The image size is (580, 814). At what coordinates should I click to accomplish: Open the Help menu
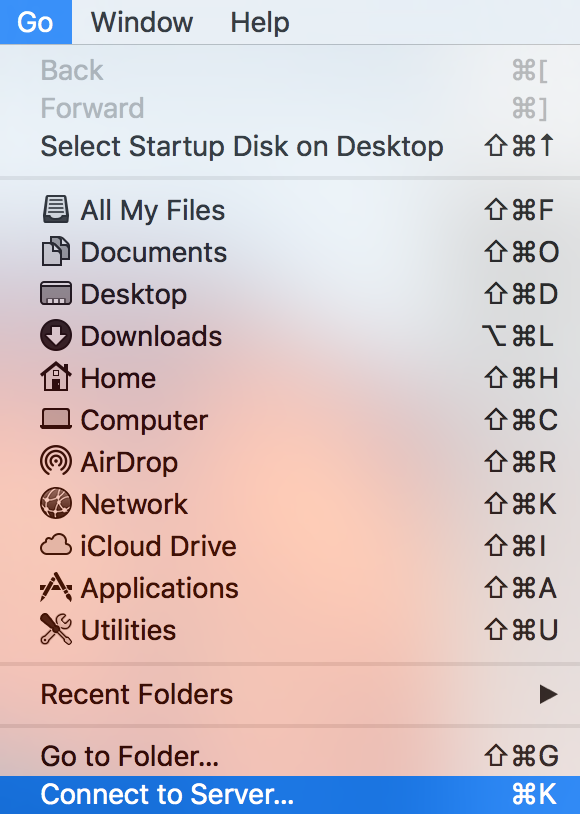click(x=259, y=22)
